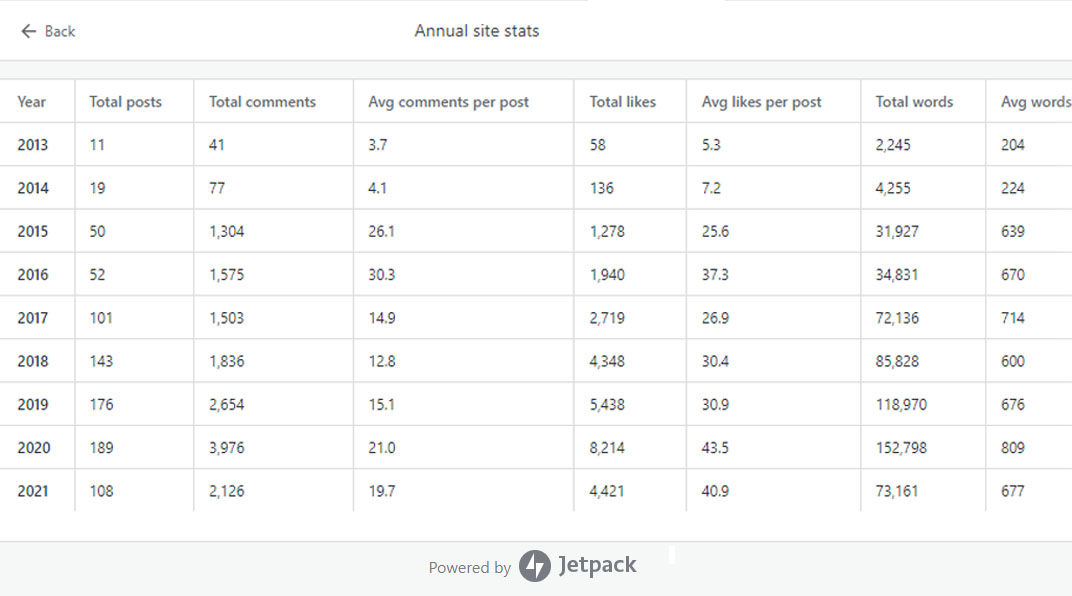Viewport: 1072px width, 596px height.
Task: Click the Back arrow icon
Action: click(28, 31)
